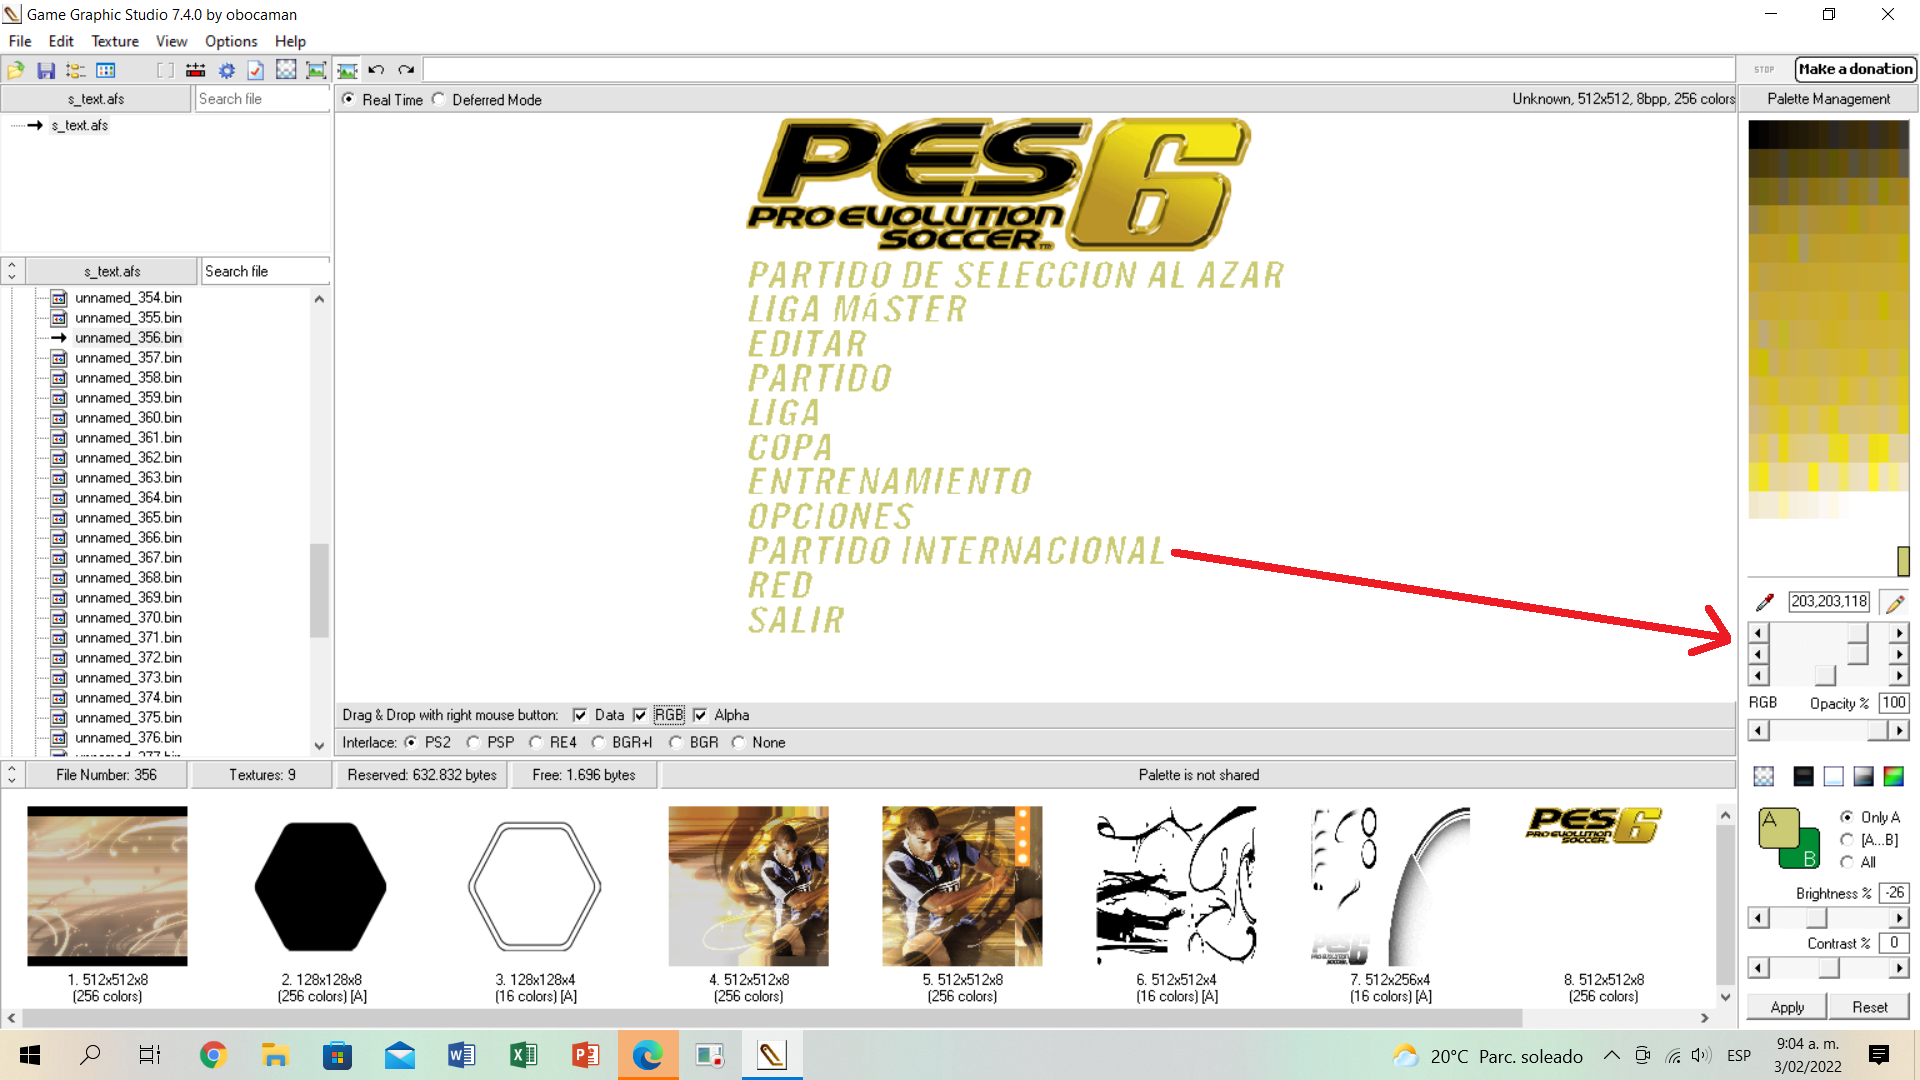The width and height of the screenshot is (1920, 1080).
Task: Select PSP interlace option
Action: coord(473,742)
